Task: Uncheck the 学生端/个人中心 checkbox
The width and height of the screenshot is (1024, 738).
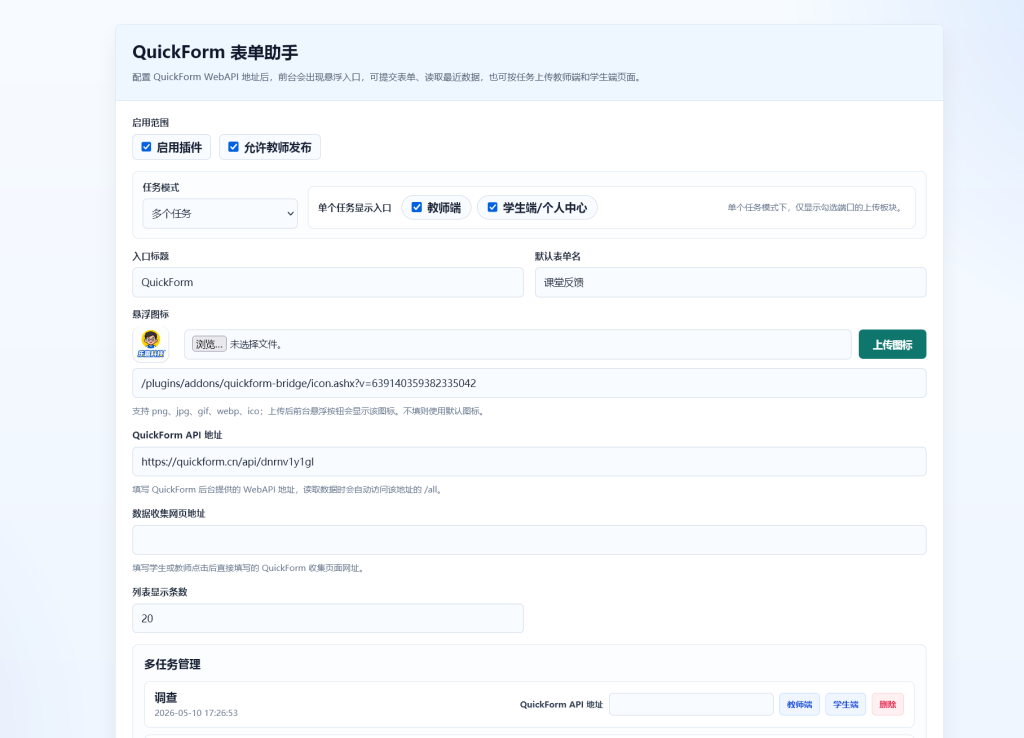Action: tap(492, 207)
